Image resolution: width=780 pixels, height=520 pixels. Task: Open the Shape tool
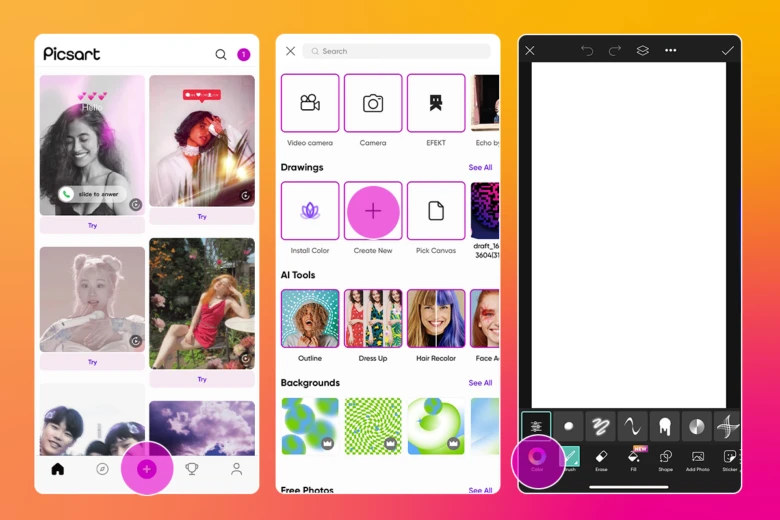665,458
